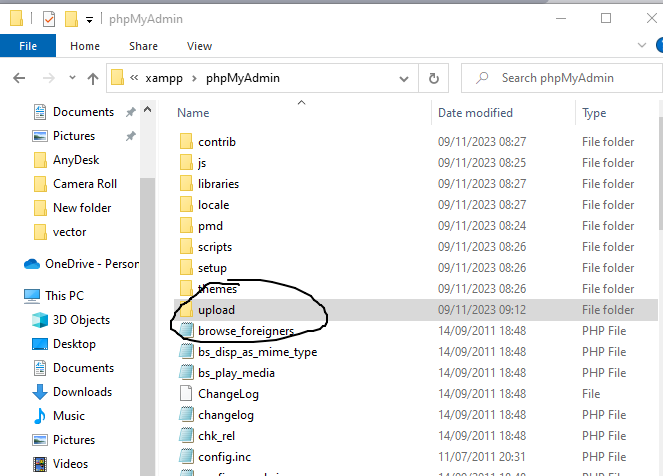The width and height of the screenshot is (663, 476).
Task: Select the pmd folder icon
Action: coord(186,226)
